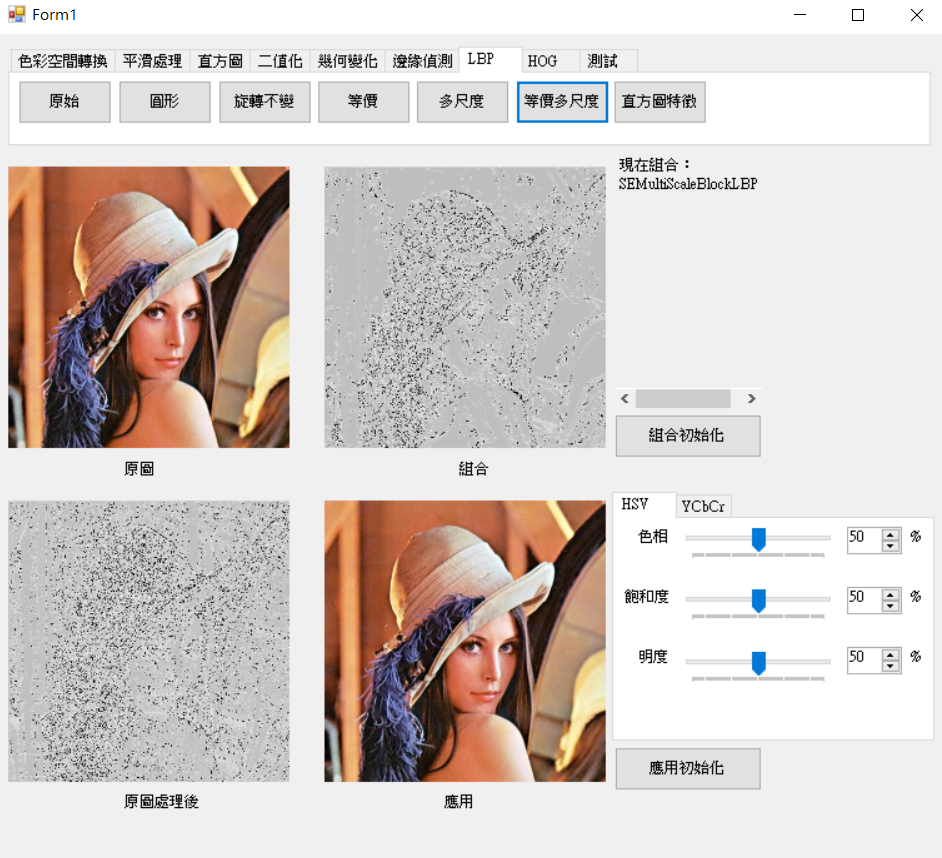Open the 測試 tab

coord(608,61)
